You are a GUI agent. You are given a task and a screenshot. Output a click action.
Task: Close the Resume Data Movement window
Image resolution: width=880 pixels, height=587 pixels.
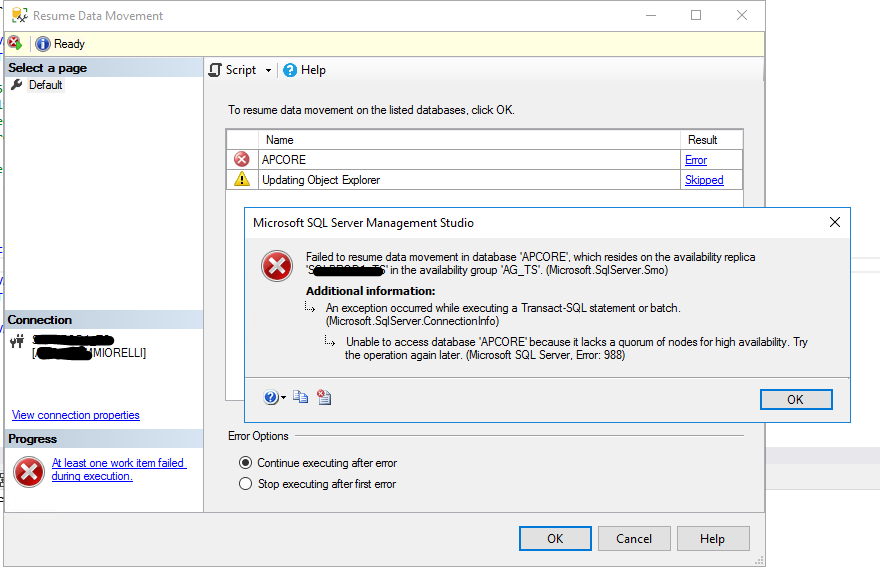[x=742, y=15]
